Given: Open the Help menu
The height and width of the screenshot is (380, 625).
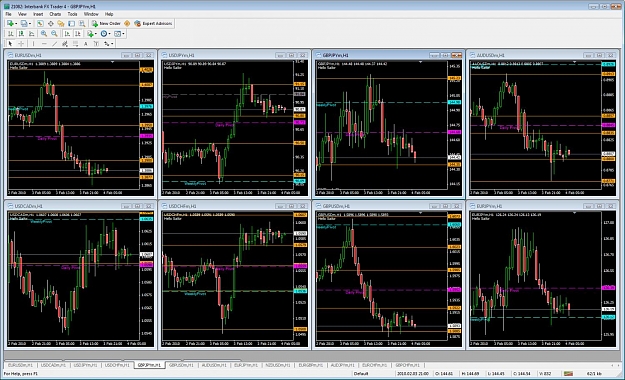Looking at the screenshot, I should tap(109, 14).
